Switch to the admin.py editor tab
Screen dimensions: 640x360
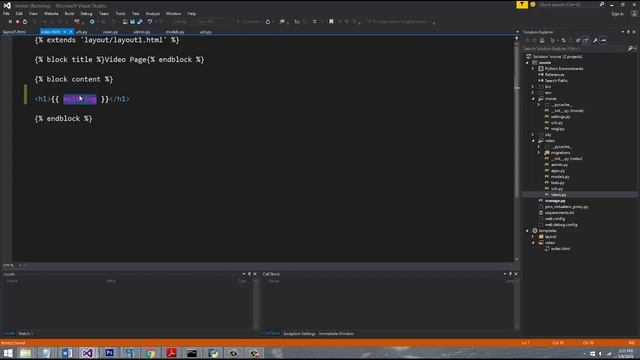tap(142, 32)
